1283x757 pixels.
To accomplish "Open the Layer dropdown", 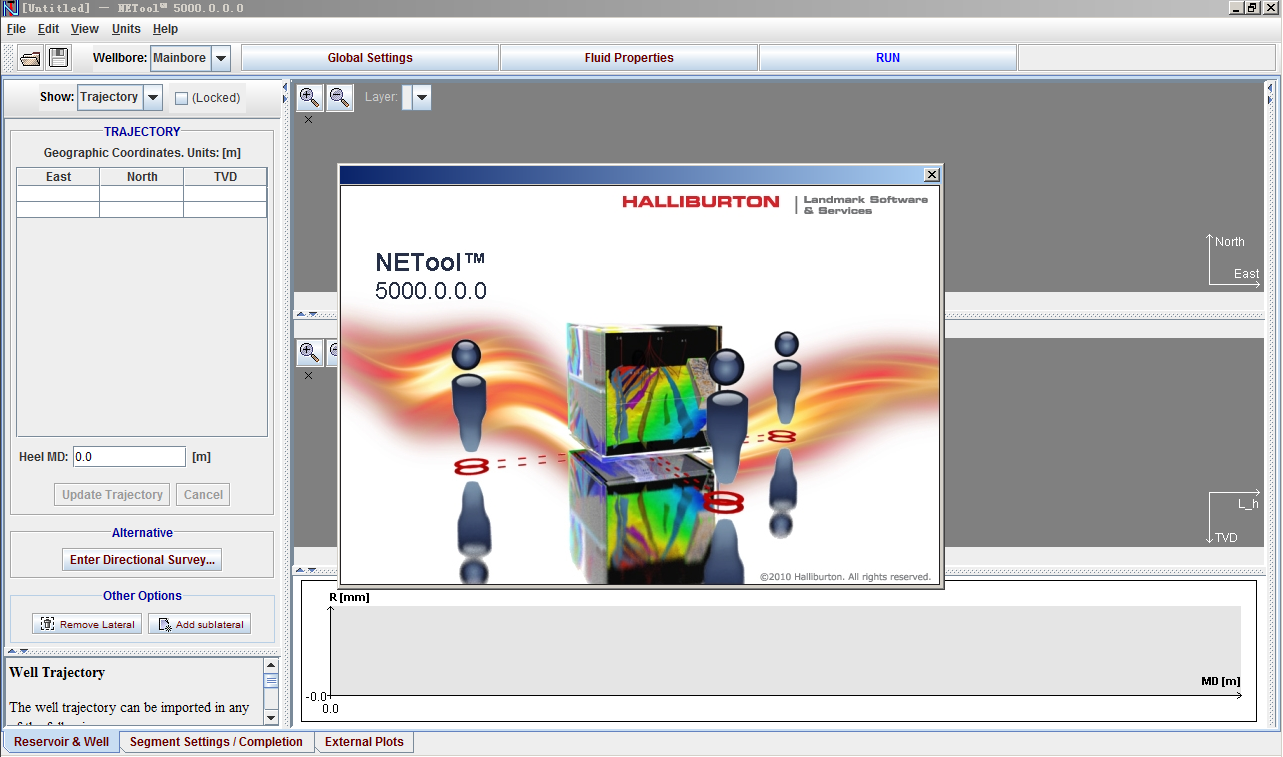I will (x=422, y=97).
